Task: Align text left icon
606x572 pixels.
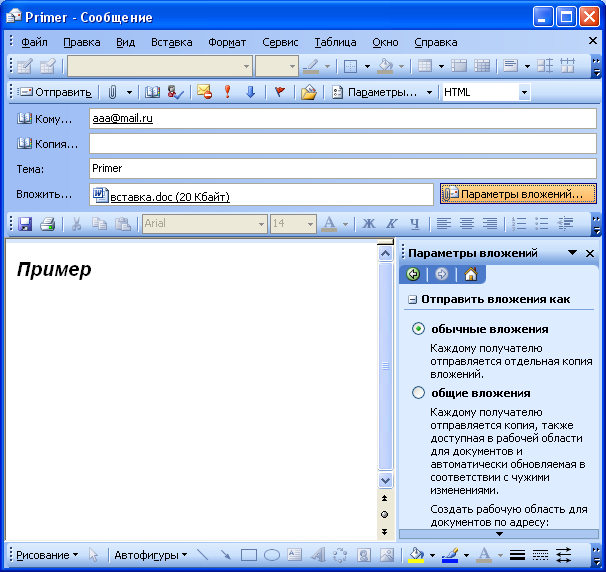Action: 444,224
